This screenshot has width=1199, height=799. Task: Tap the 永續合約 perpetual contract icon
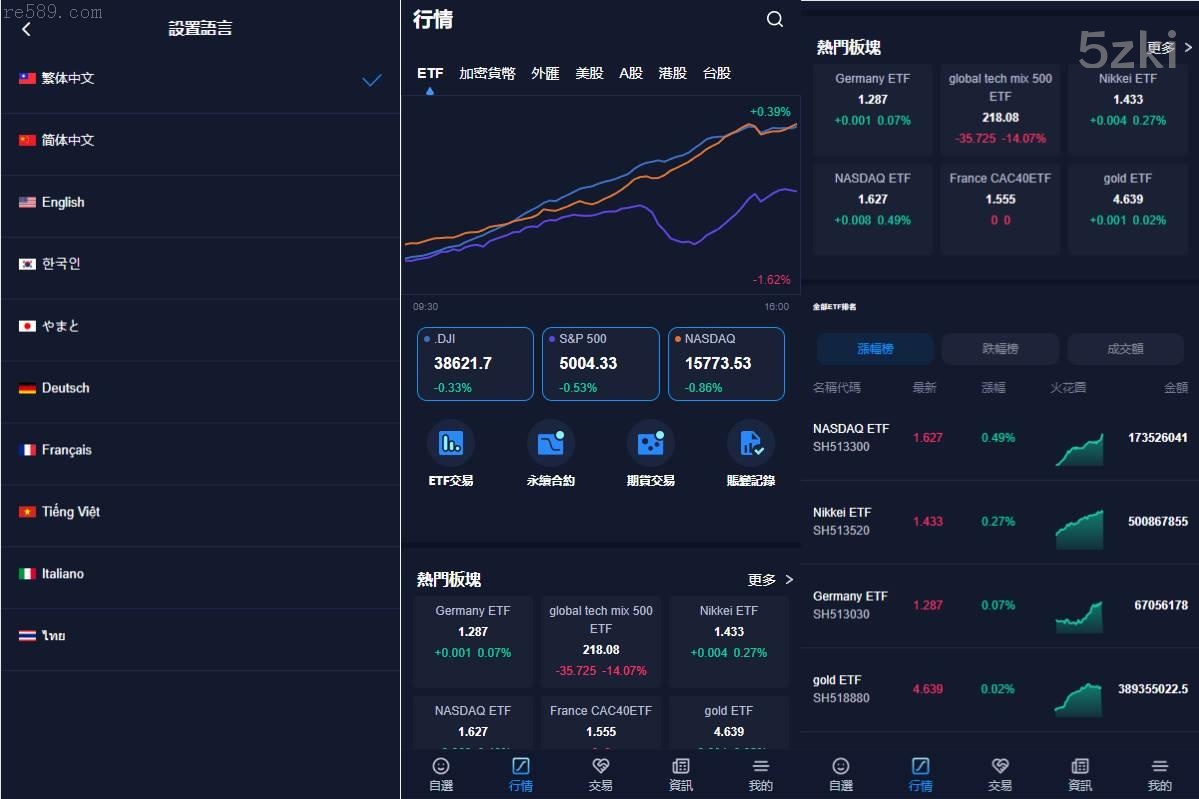(550, 443)
